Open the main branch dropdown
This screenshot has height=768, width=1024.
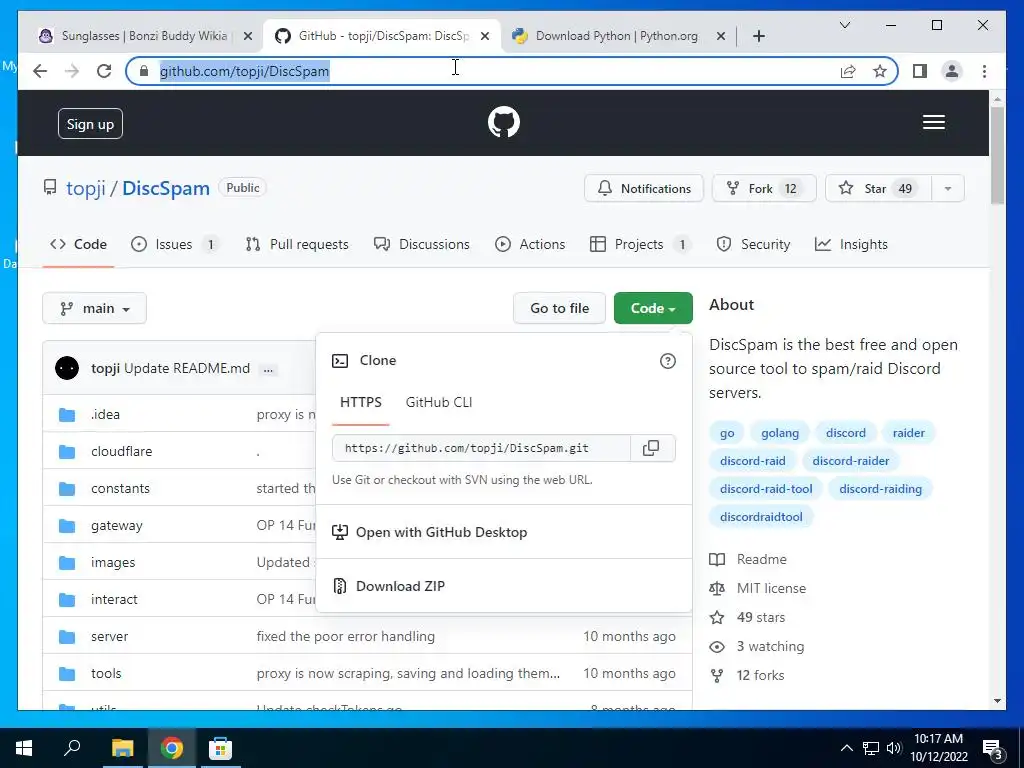click(x=95, y=308)
